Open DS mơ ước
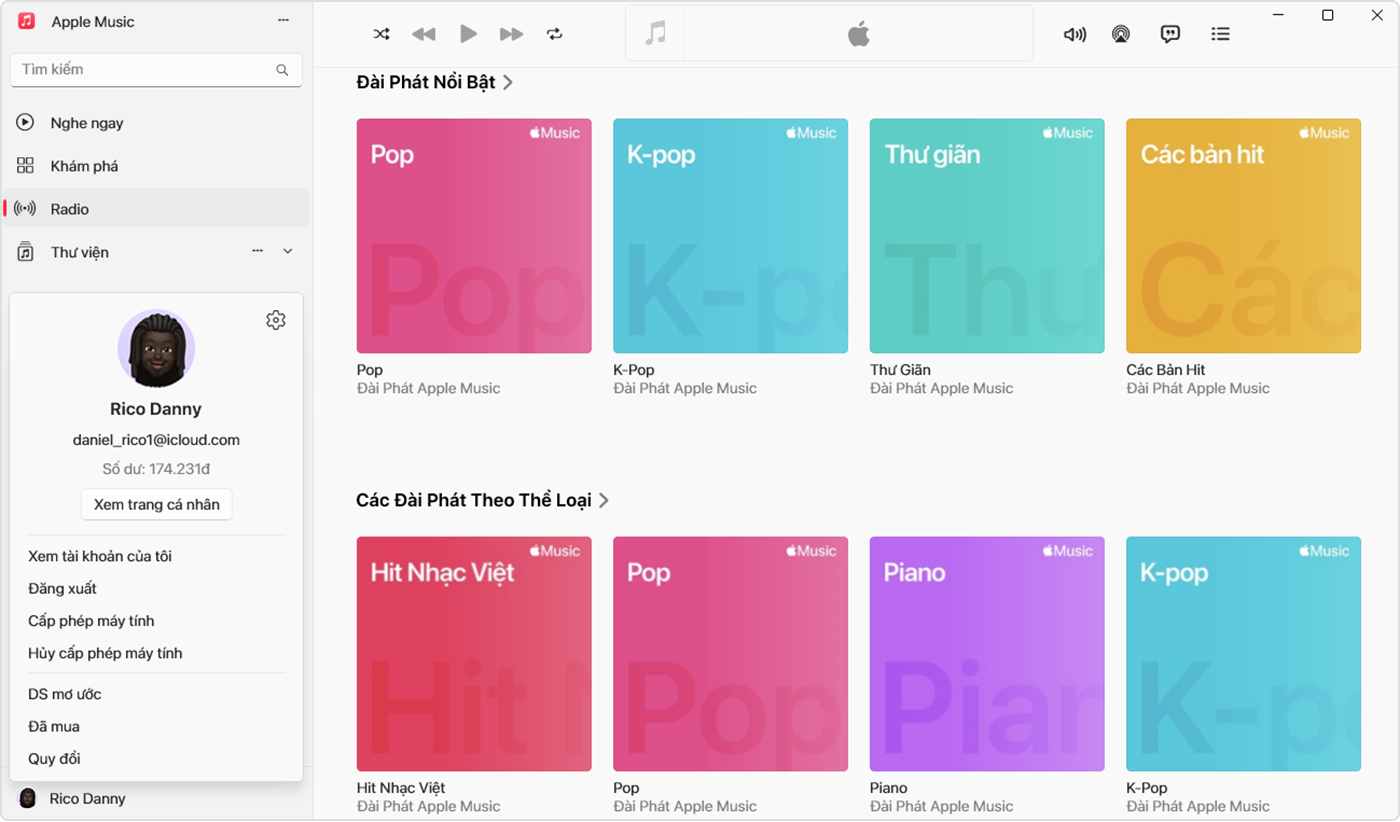 point(65,694)
